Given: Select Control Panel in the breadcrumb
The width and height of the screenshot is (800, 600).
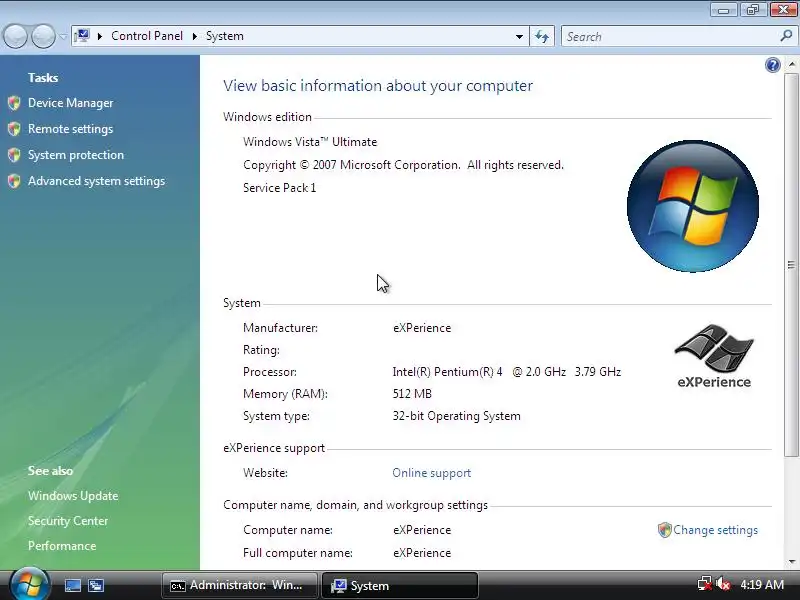Looking at the screenshot, I should [147, 36].
